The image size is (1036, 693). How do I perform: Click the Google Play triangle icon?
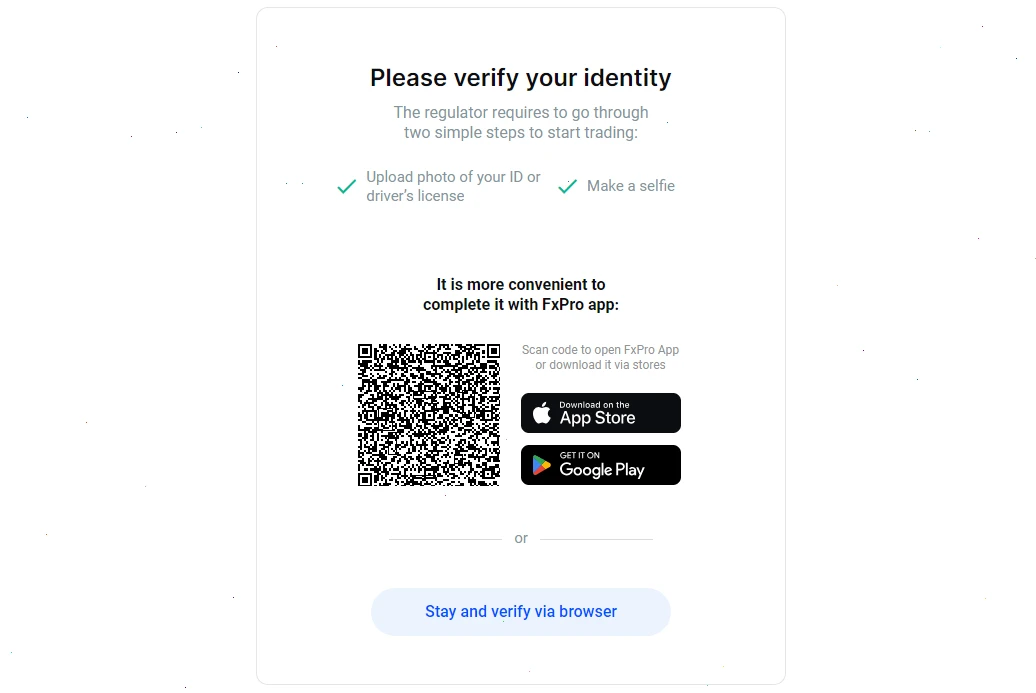coord(540,464)
